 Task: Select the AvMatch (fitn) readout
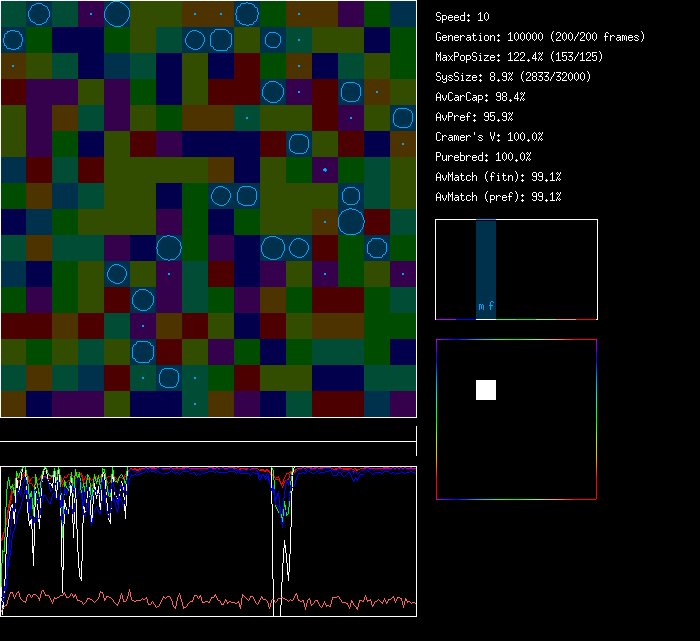coord(498,177)
